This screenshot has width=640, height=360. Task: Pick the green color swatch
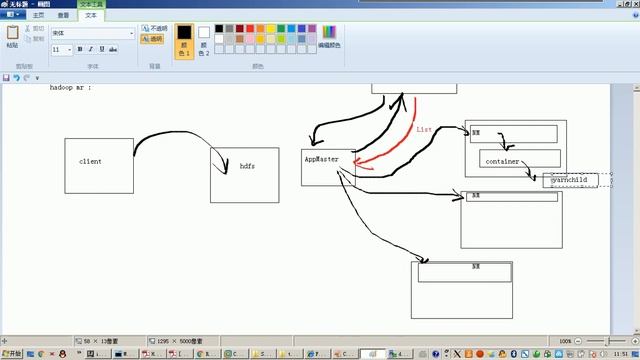pos(281,28)
